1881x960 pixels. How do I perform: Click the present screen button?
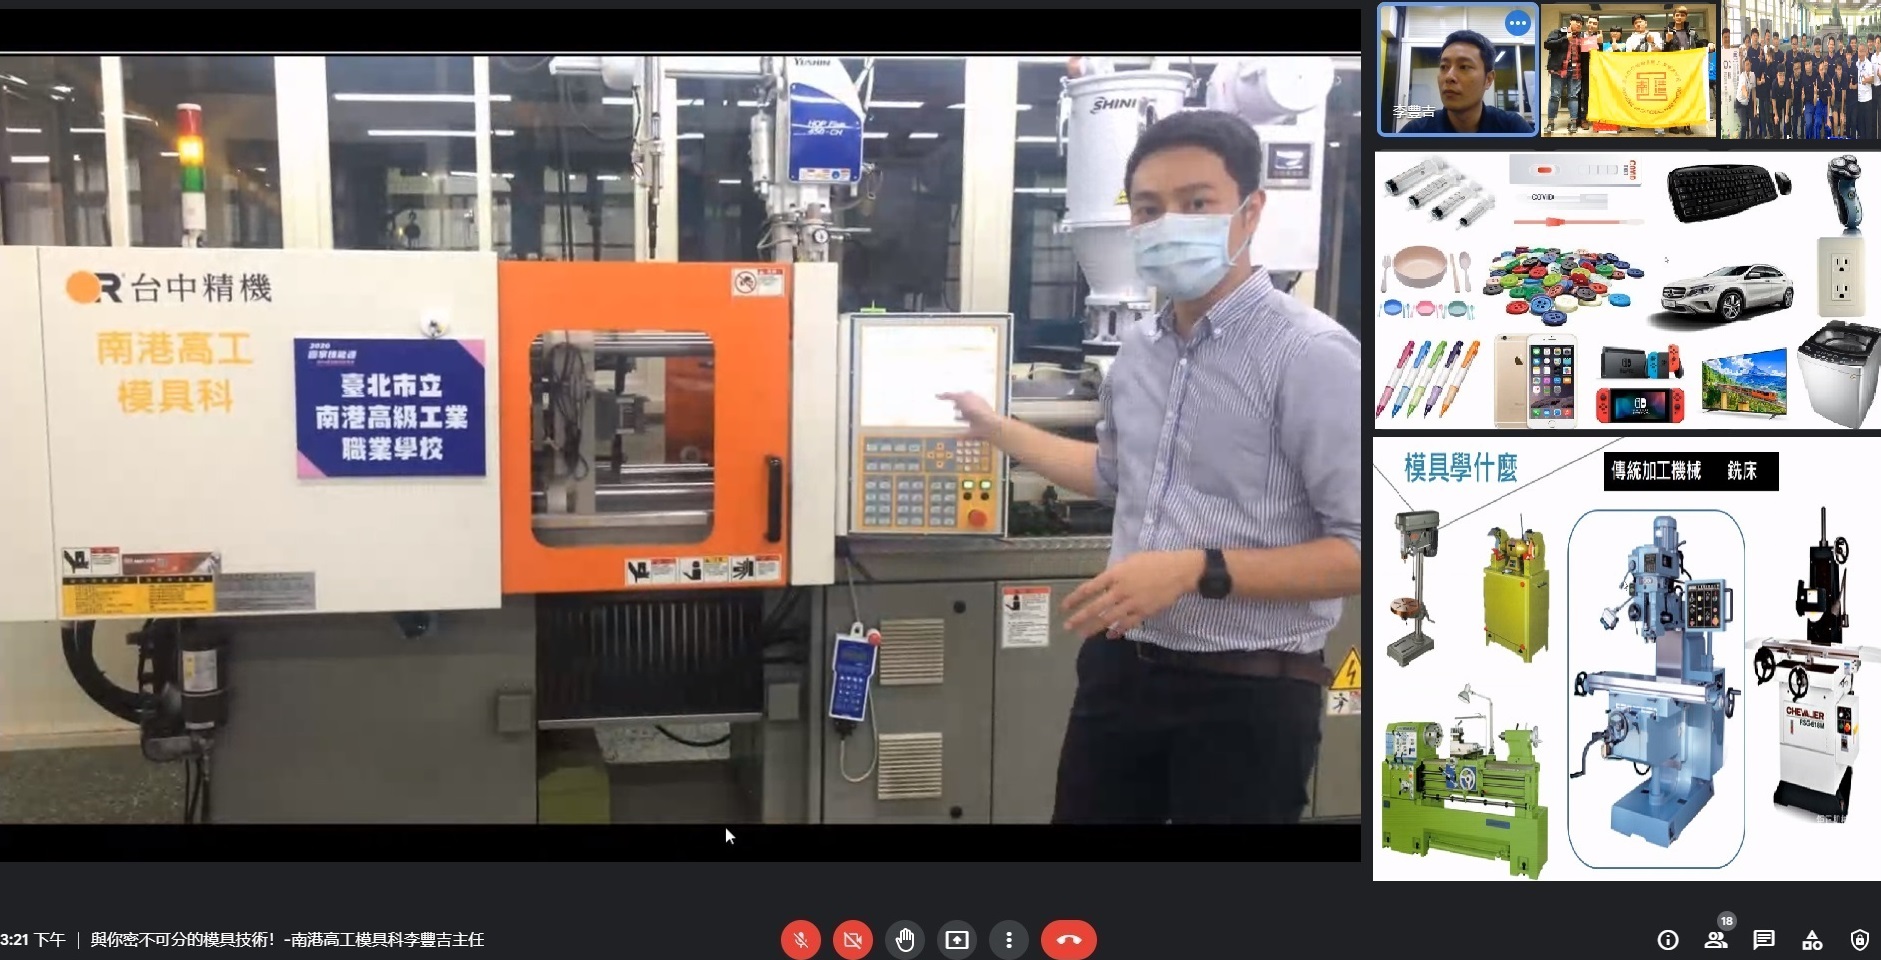tap(957, 940)
